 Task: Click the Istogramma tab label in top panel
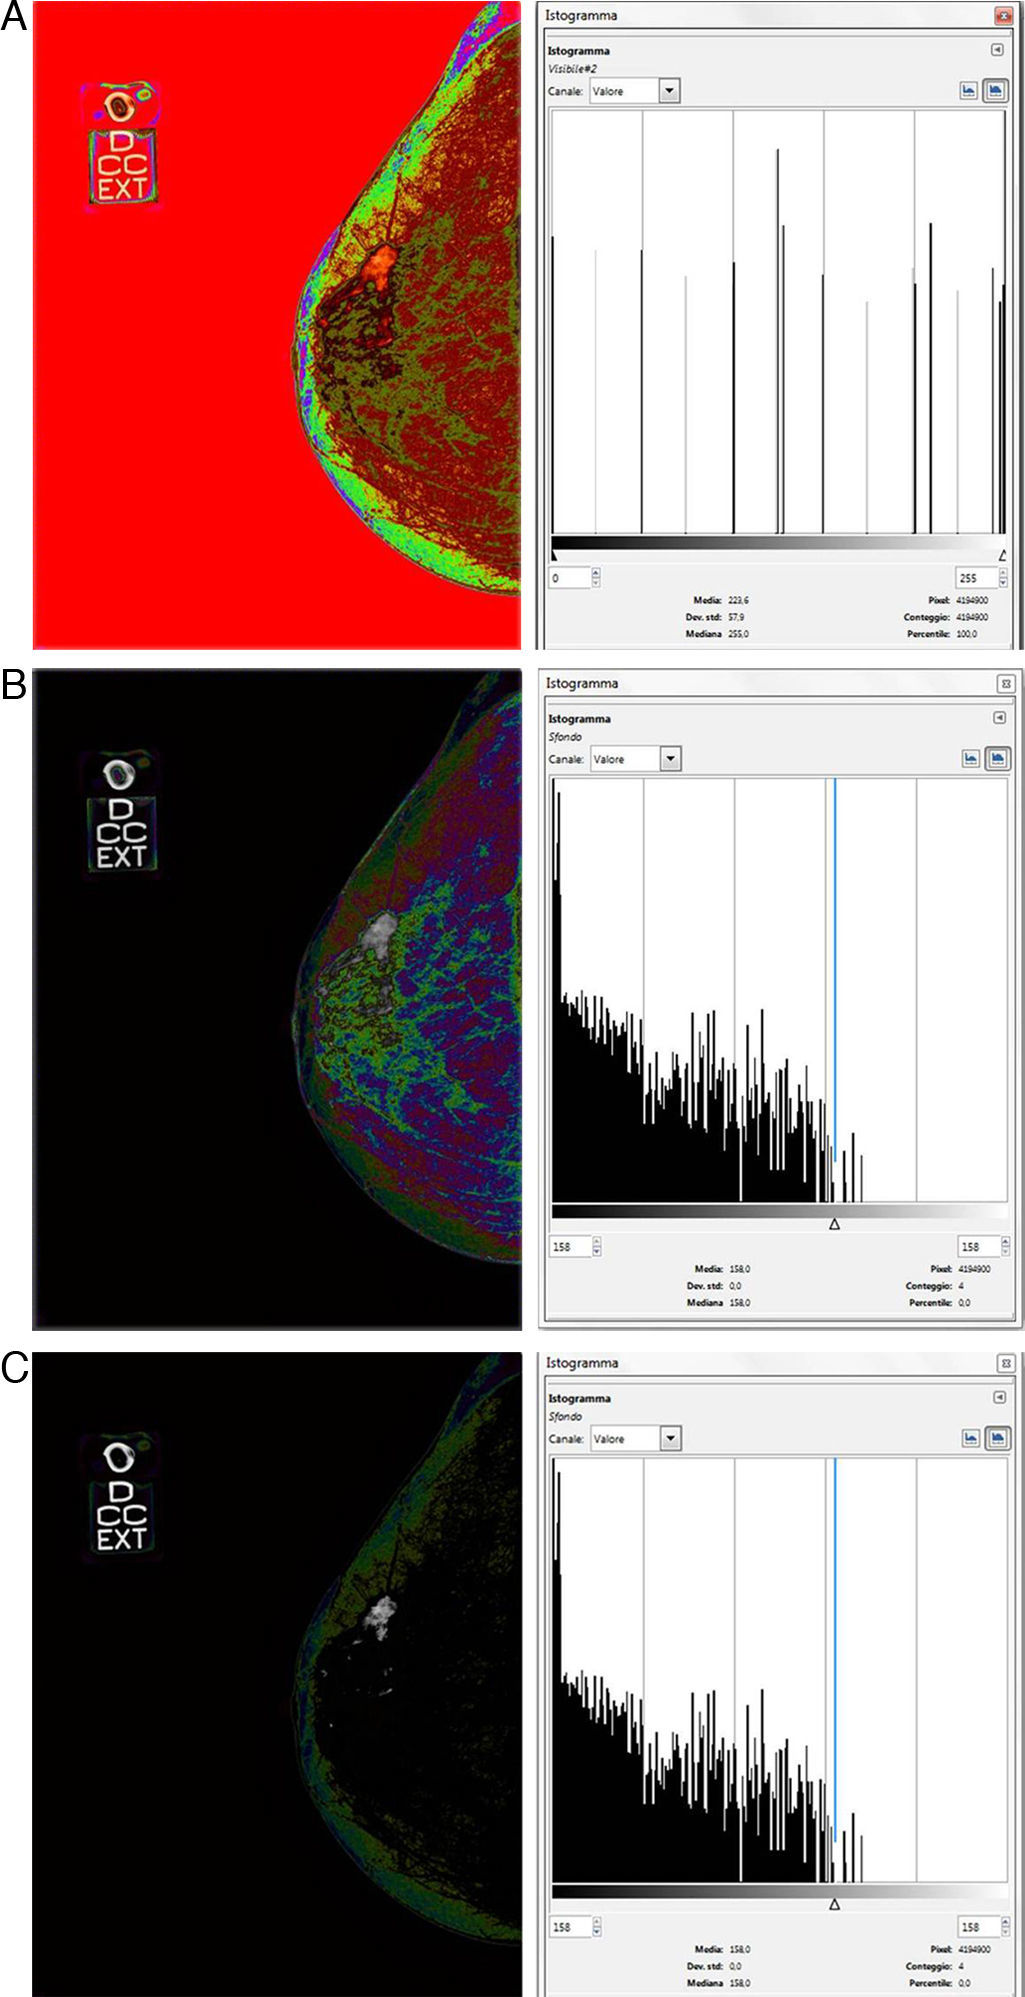tap(578, 51)
